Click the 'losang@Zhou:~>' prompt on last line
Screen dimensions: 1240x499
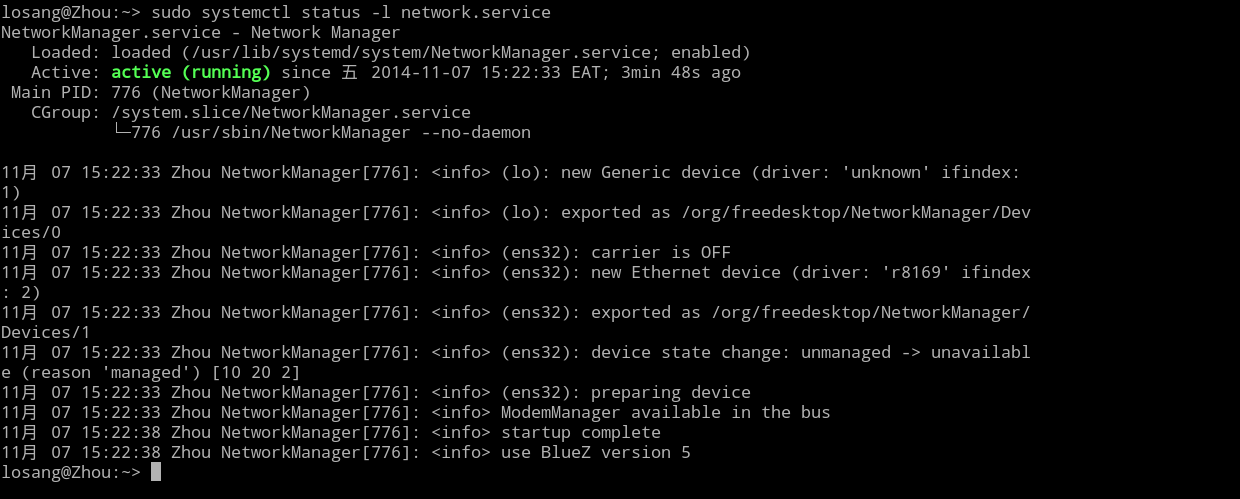pos(71,472)
